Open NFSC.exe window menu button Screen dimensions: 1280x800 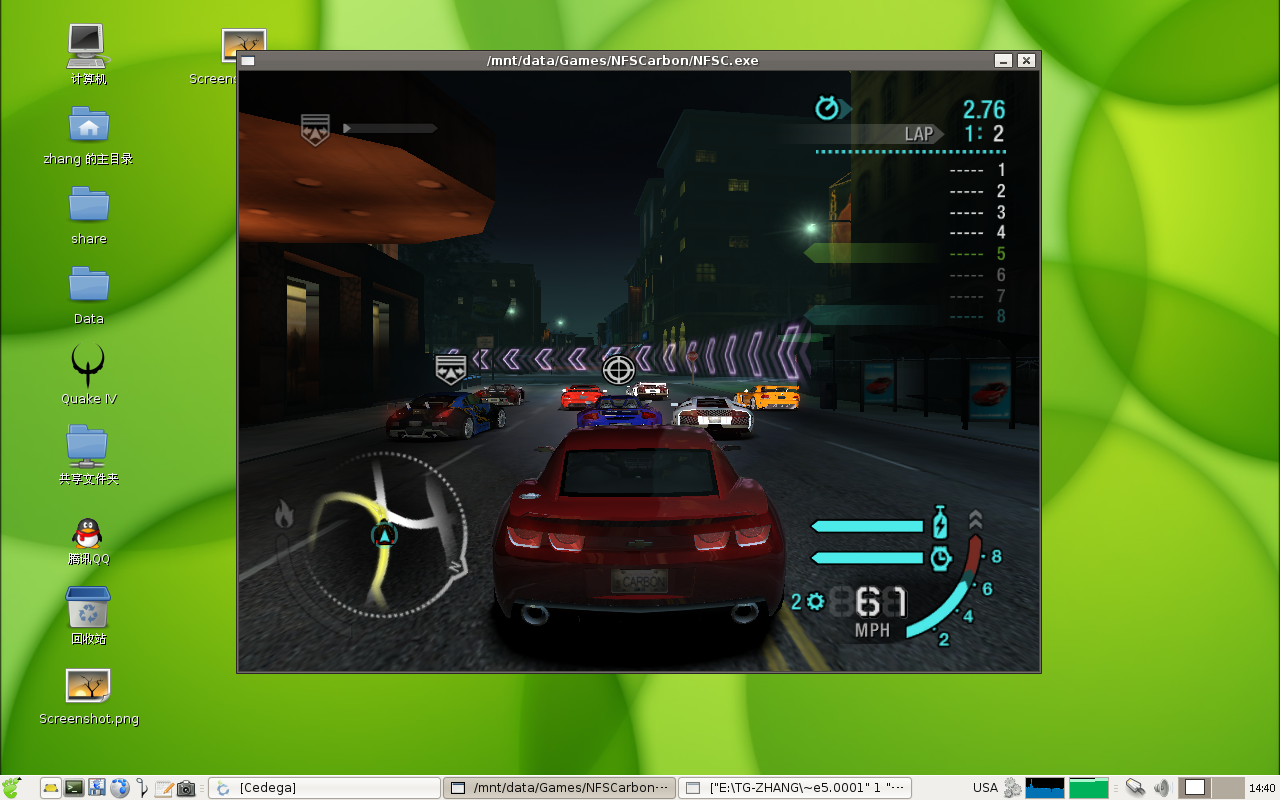pos(248,61)
